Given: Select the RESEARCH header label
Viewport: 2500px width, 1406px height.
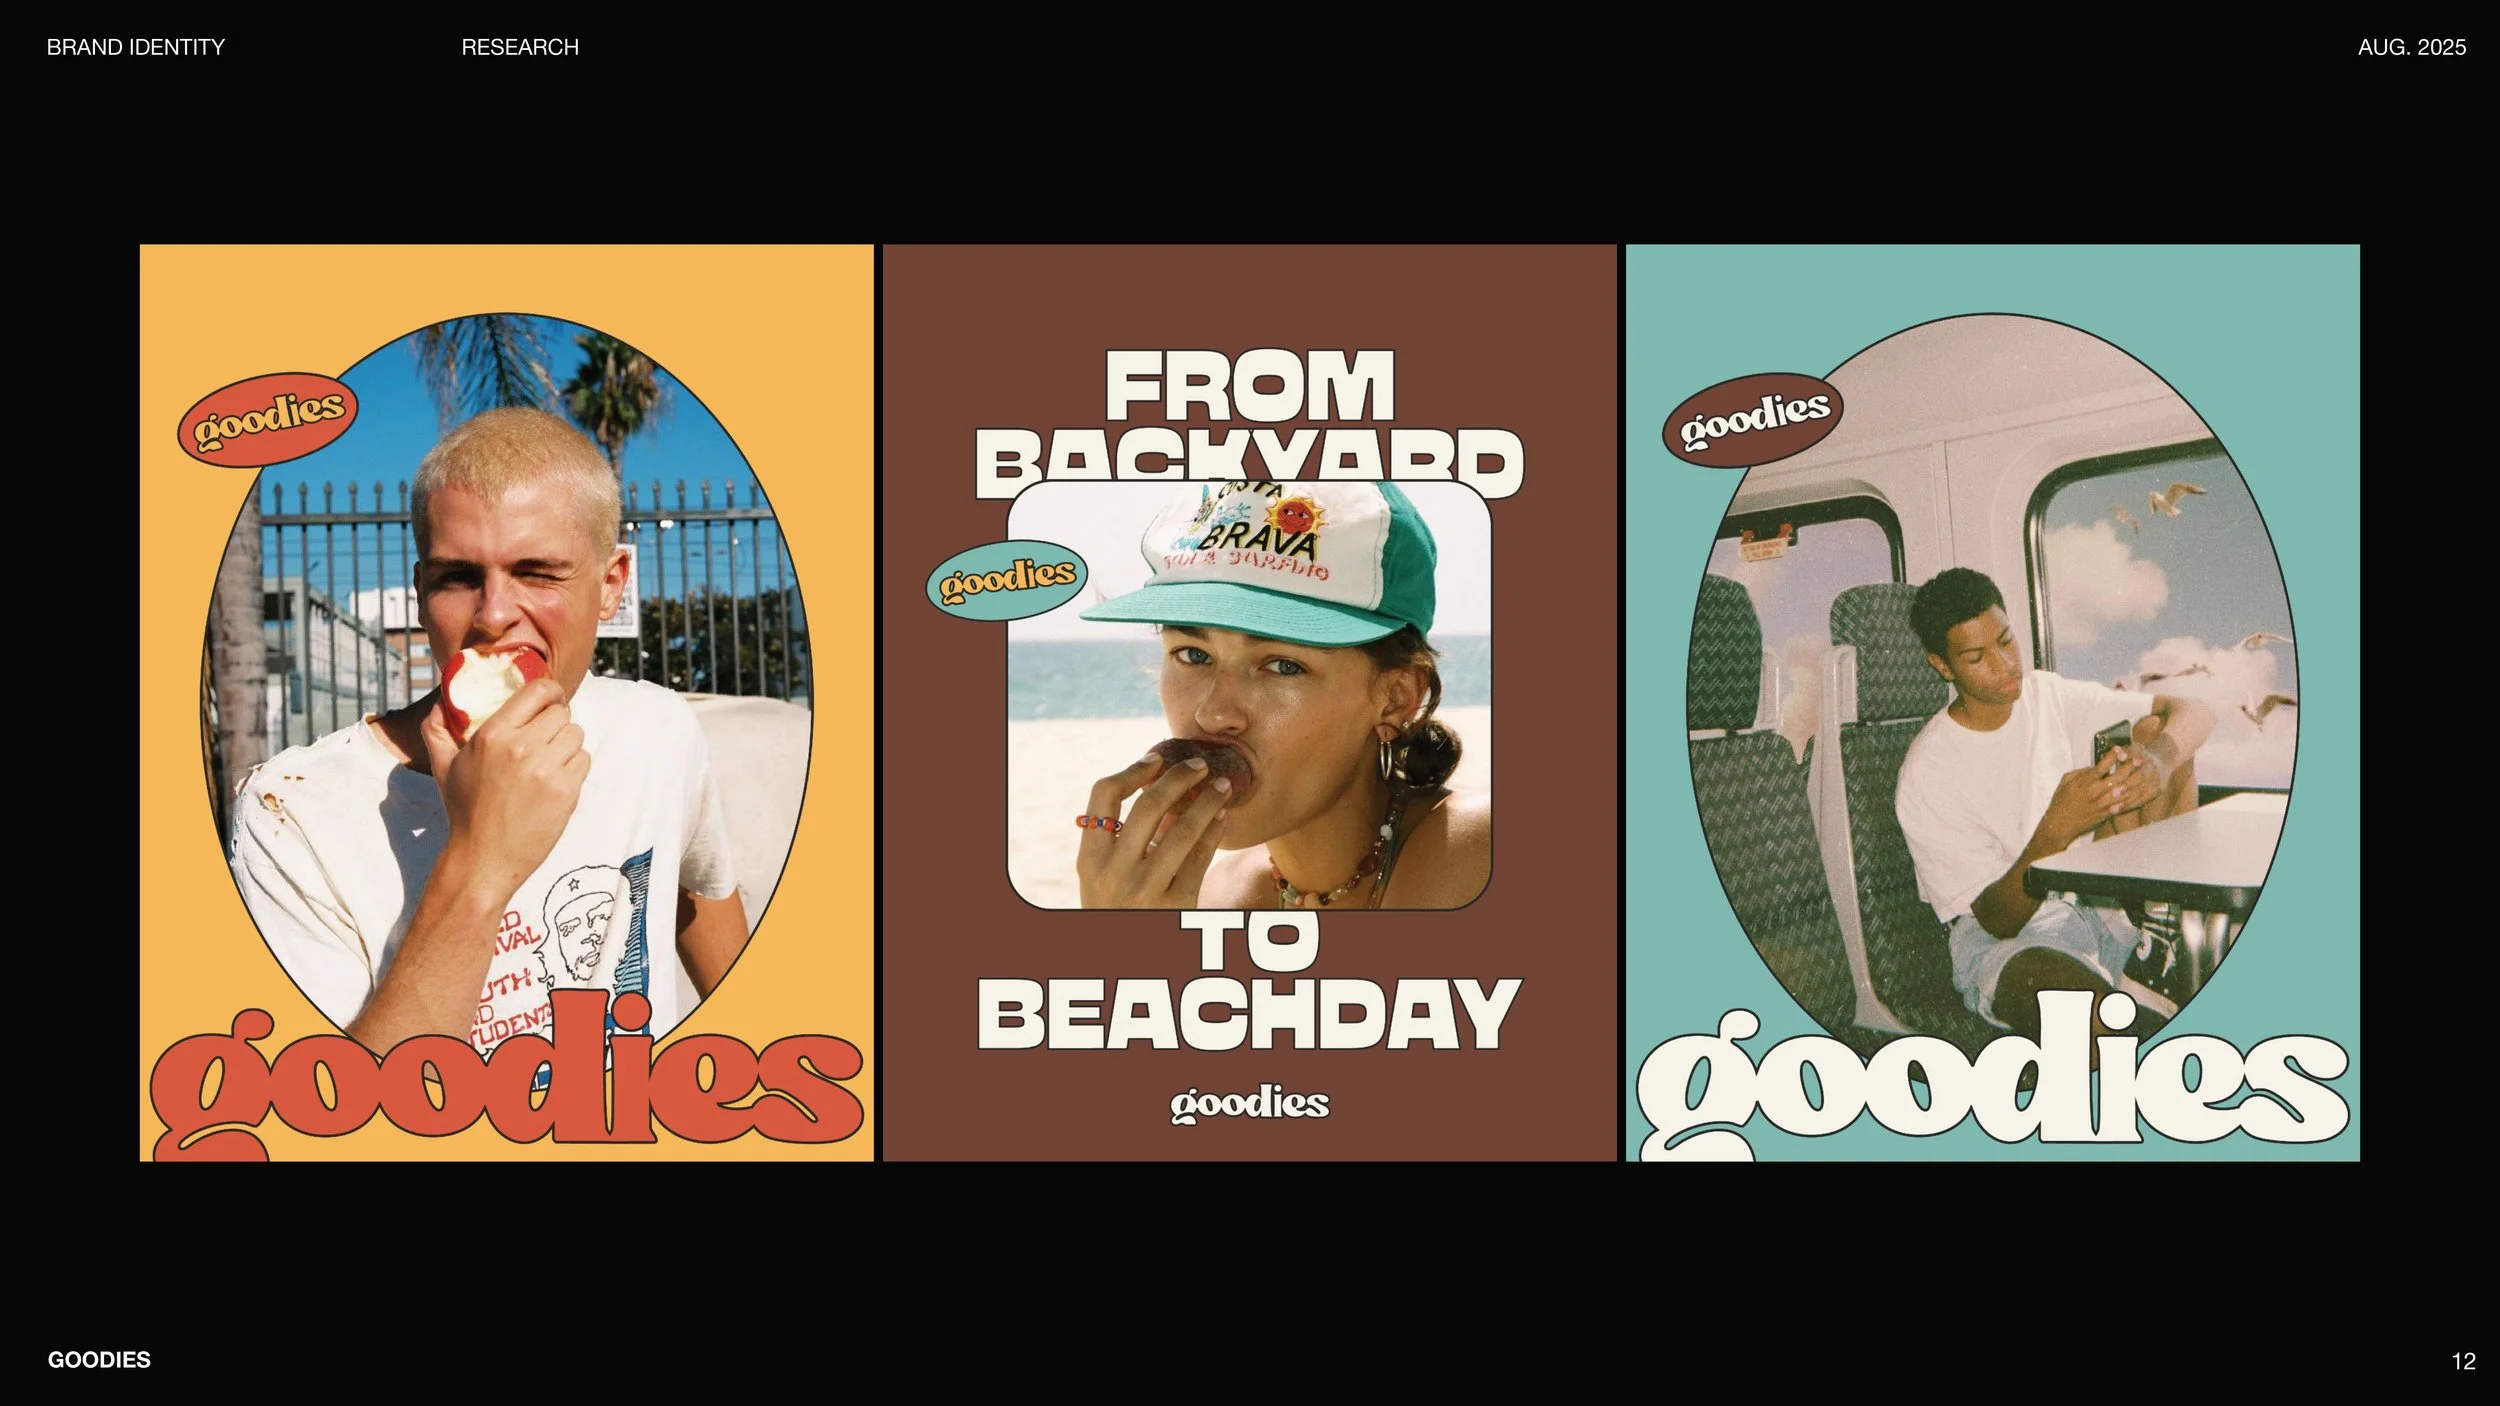Looking at the screenshot, I should [x=520, y=47].
